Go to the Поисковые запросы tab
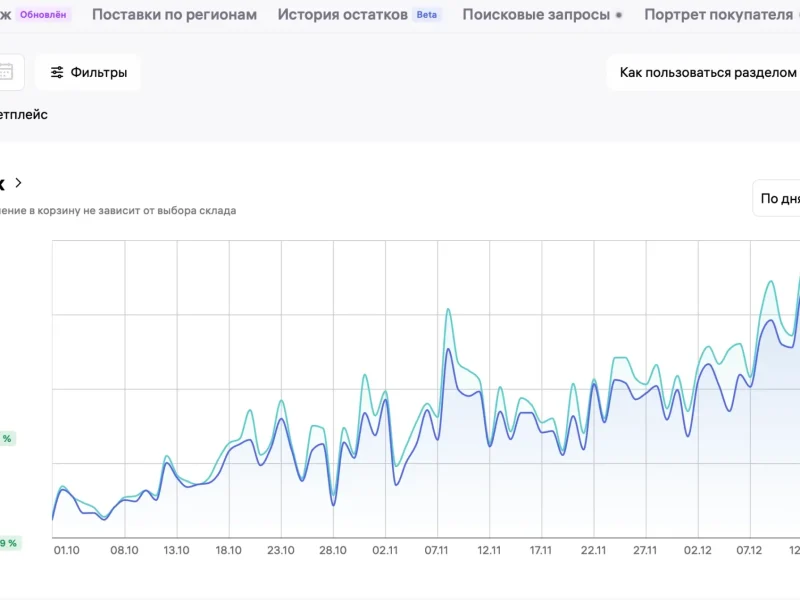The image size is (800, 600). coord(535,15)
